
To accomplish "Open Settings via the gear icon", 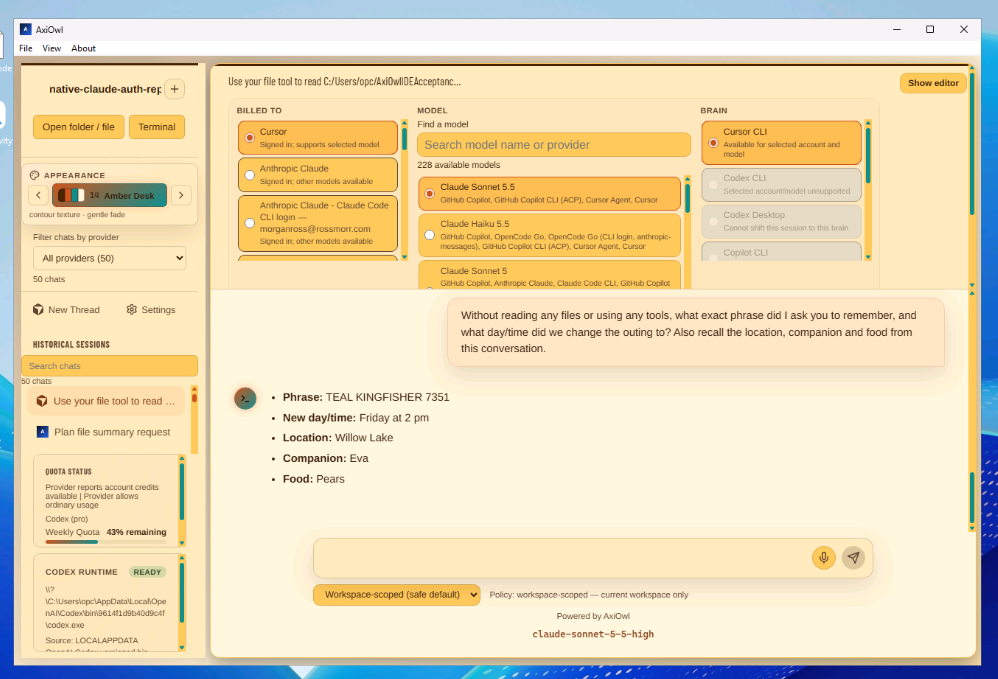I will [132, 309].
